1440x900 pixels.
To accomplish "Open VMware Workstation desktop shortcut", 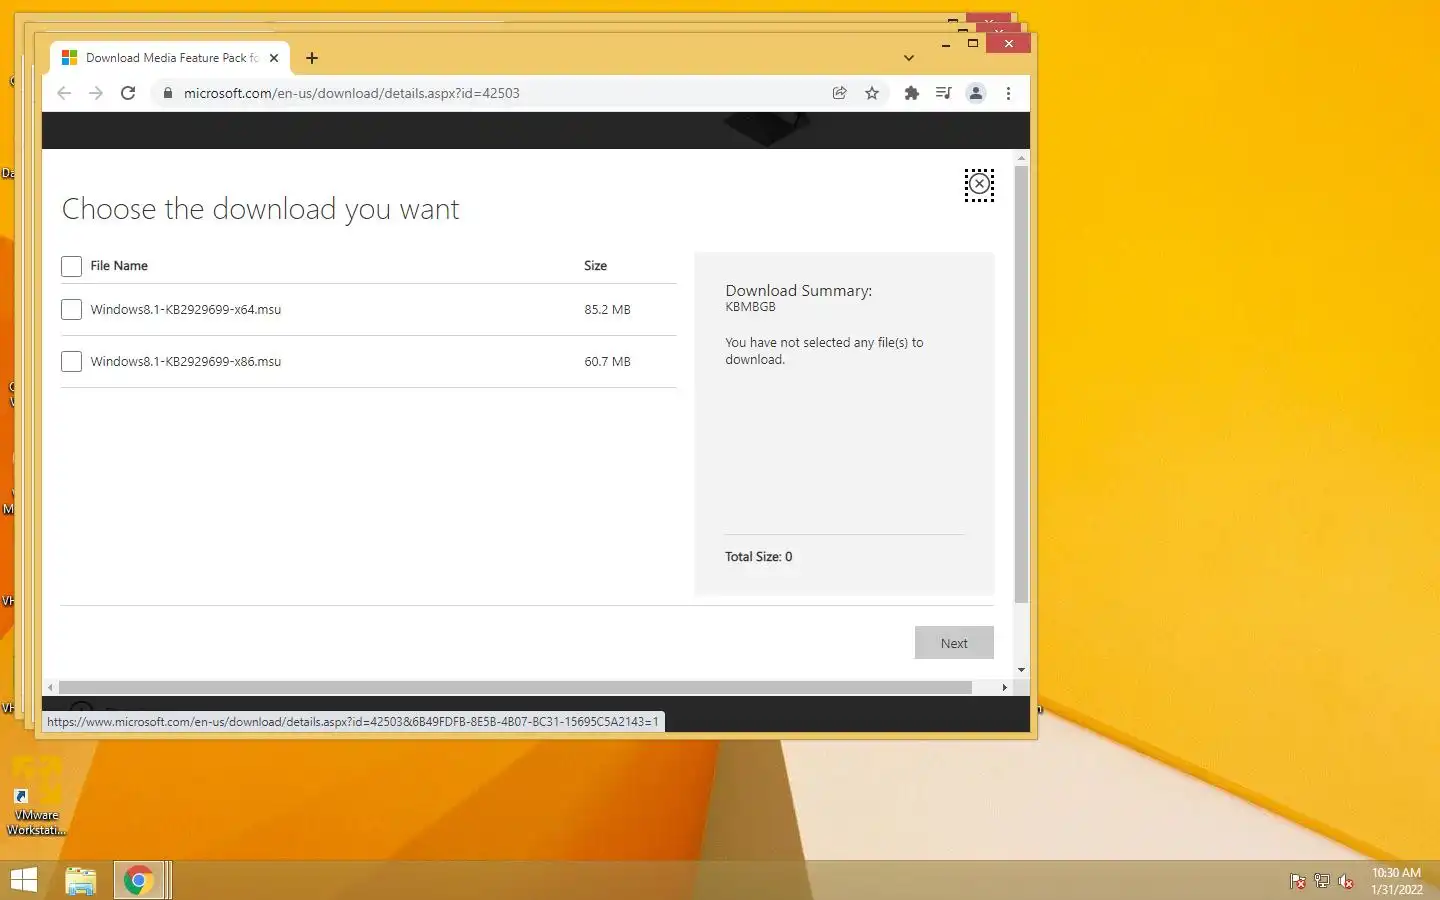I will (x=37, y=797).
